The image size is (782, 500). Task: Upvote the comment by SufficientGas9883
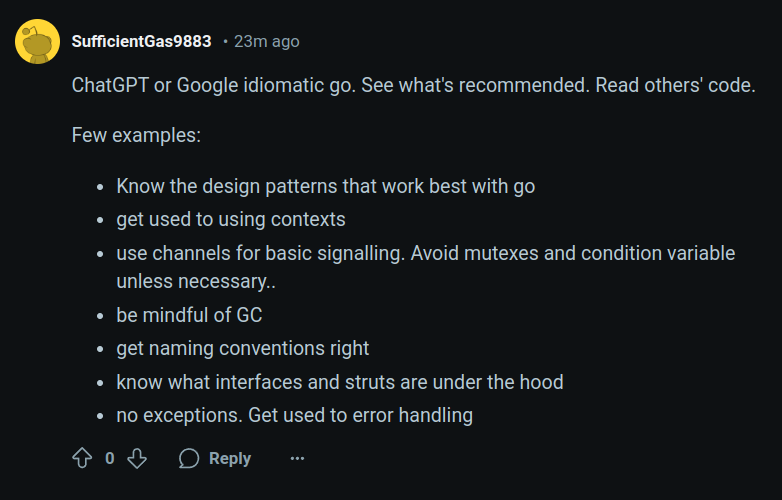tap(82, 458)
